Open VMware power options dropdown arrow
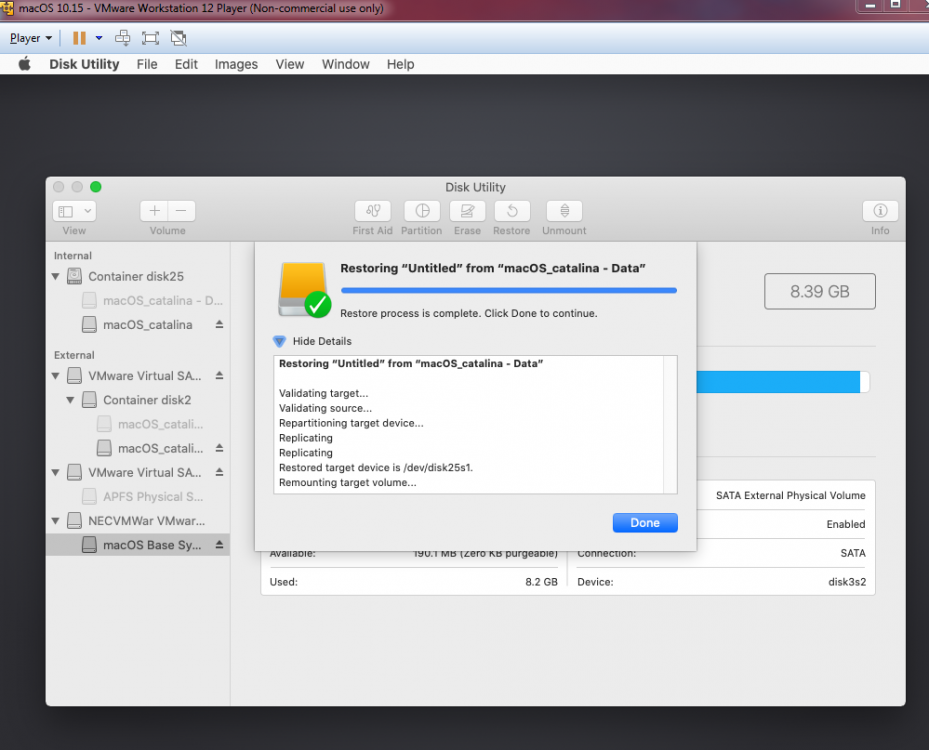Image resolution: width=929 pixels, height=750 pixels. pyautogui.click(x=99, y=38)
